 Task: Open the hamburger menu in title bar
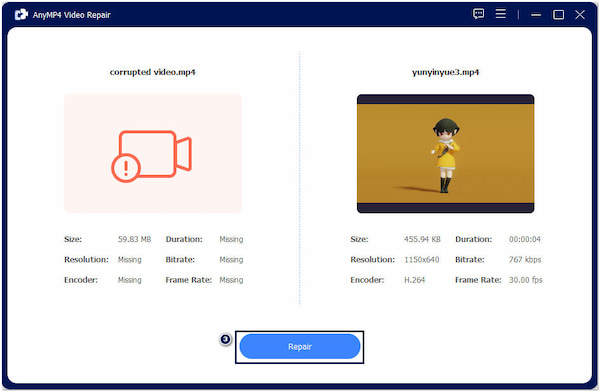tap(501, 14)
